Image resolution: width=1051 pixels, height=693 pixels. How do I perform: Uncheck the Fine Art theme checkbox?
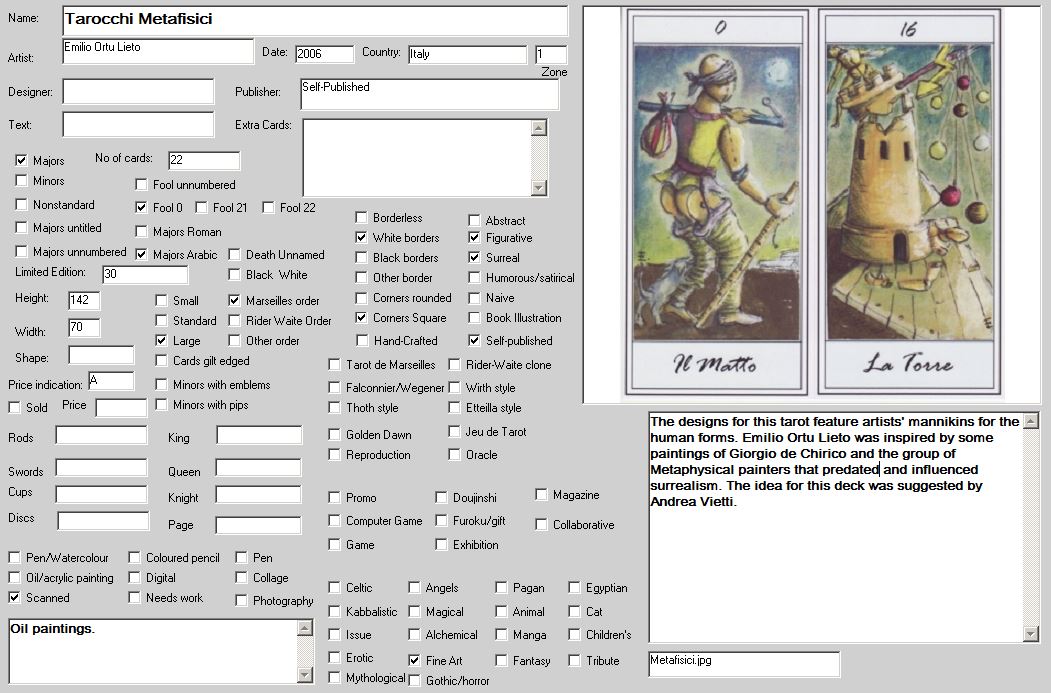(x=415, y=661)
